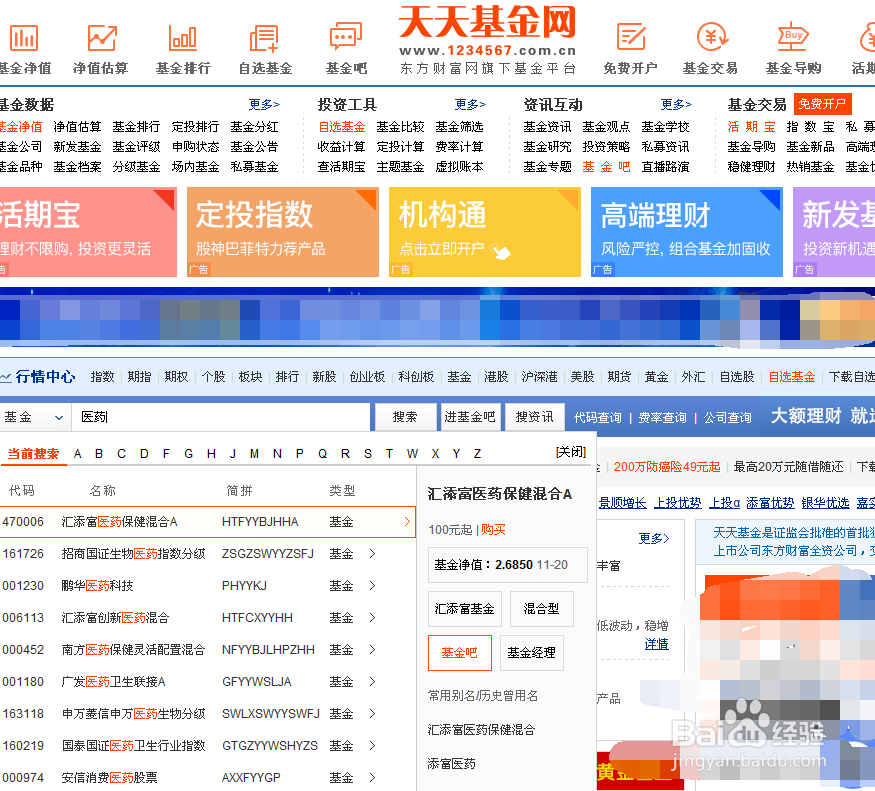Screen dimensions: 875x791
Task: Click the 购买 link for 汇添富医药保健混合A
Action: pos(493,530)
